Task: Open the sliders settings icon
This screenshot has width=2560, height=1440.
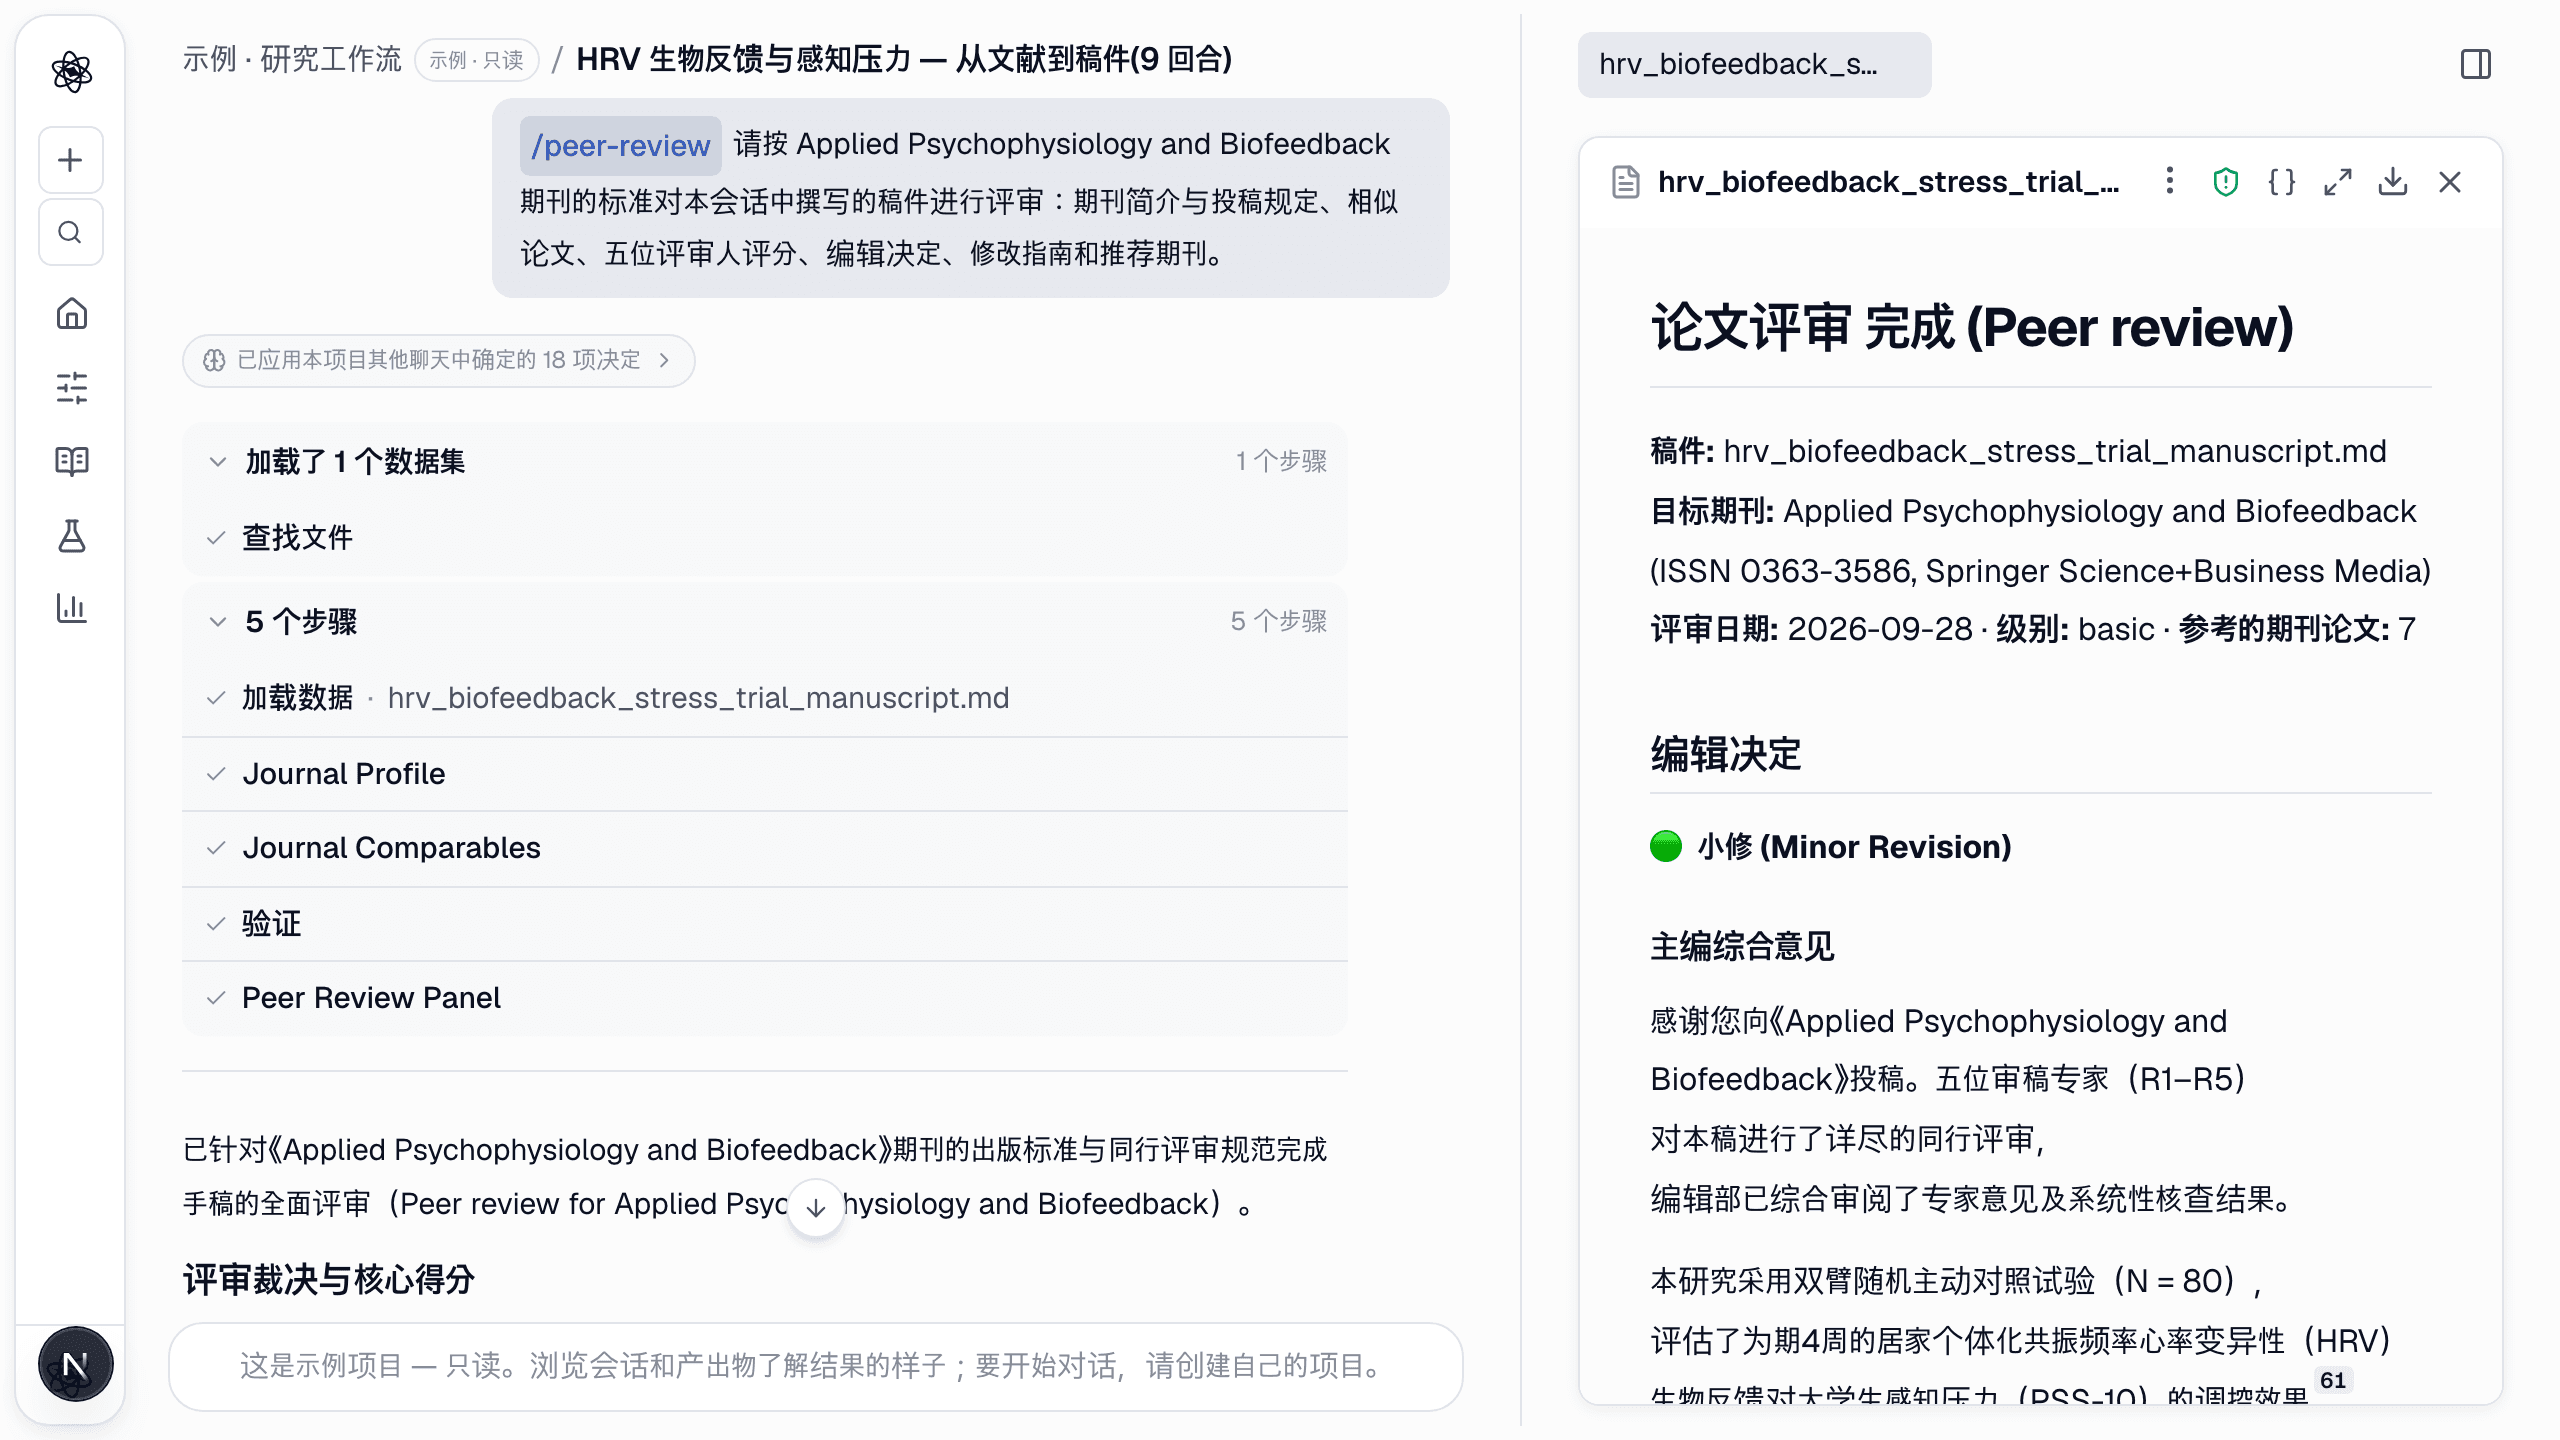Action: point(71,387)
